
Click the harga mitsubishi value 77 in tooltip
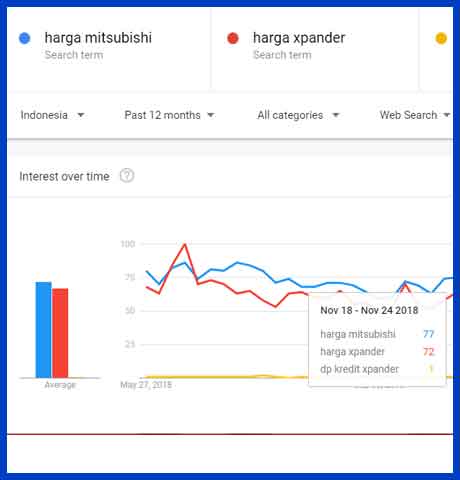click(x=428, y=334)
